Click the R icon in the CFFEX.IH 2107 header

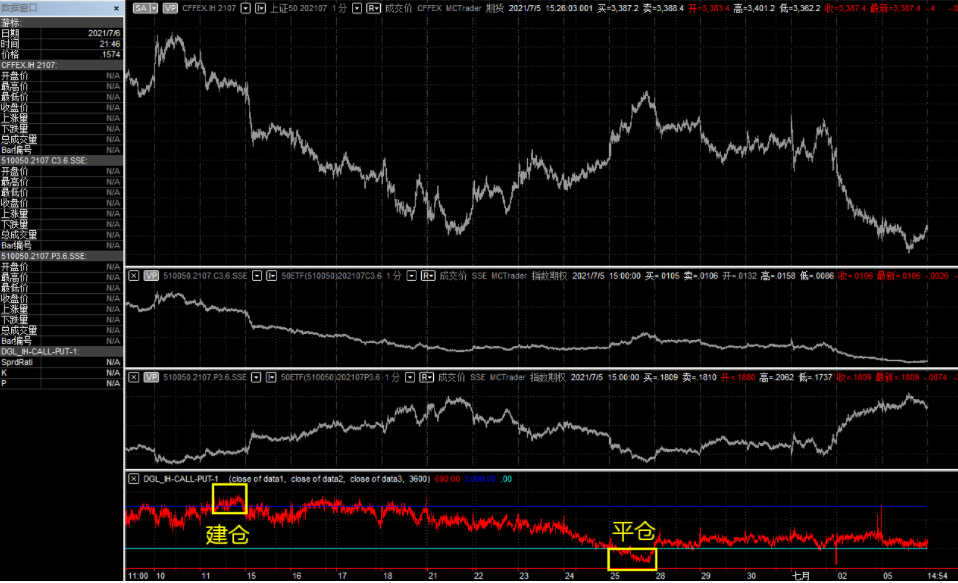[x=373, y=9]
